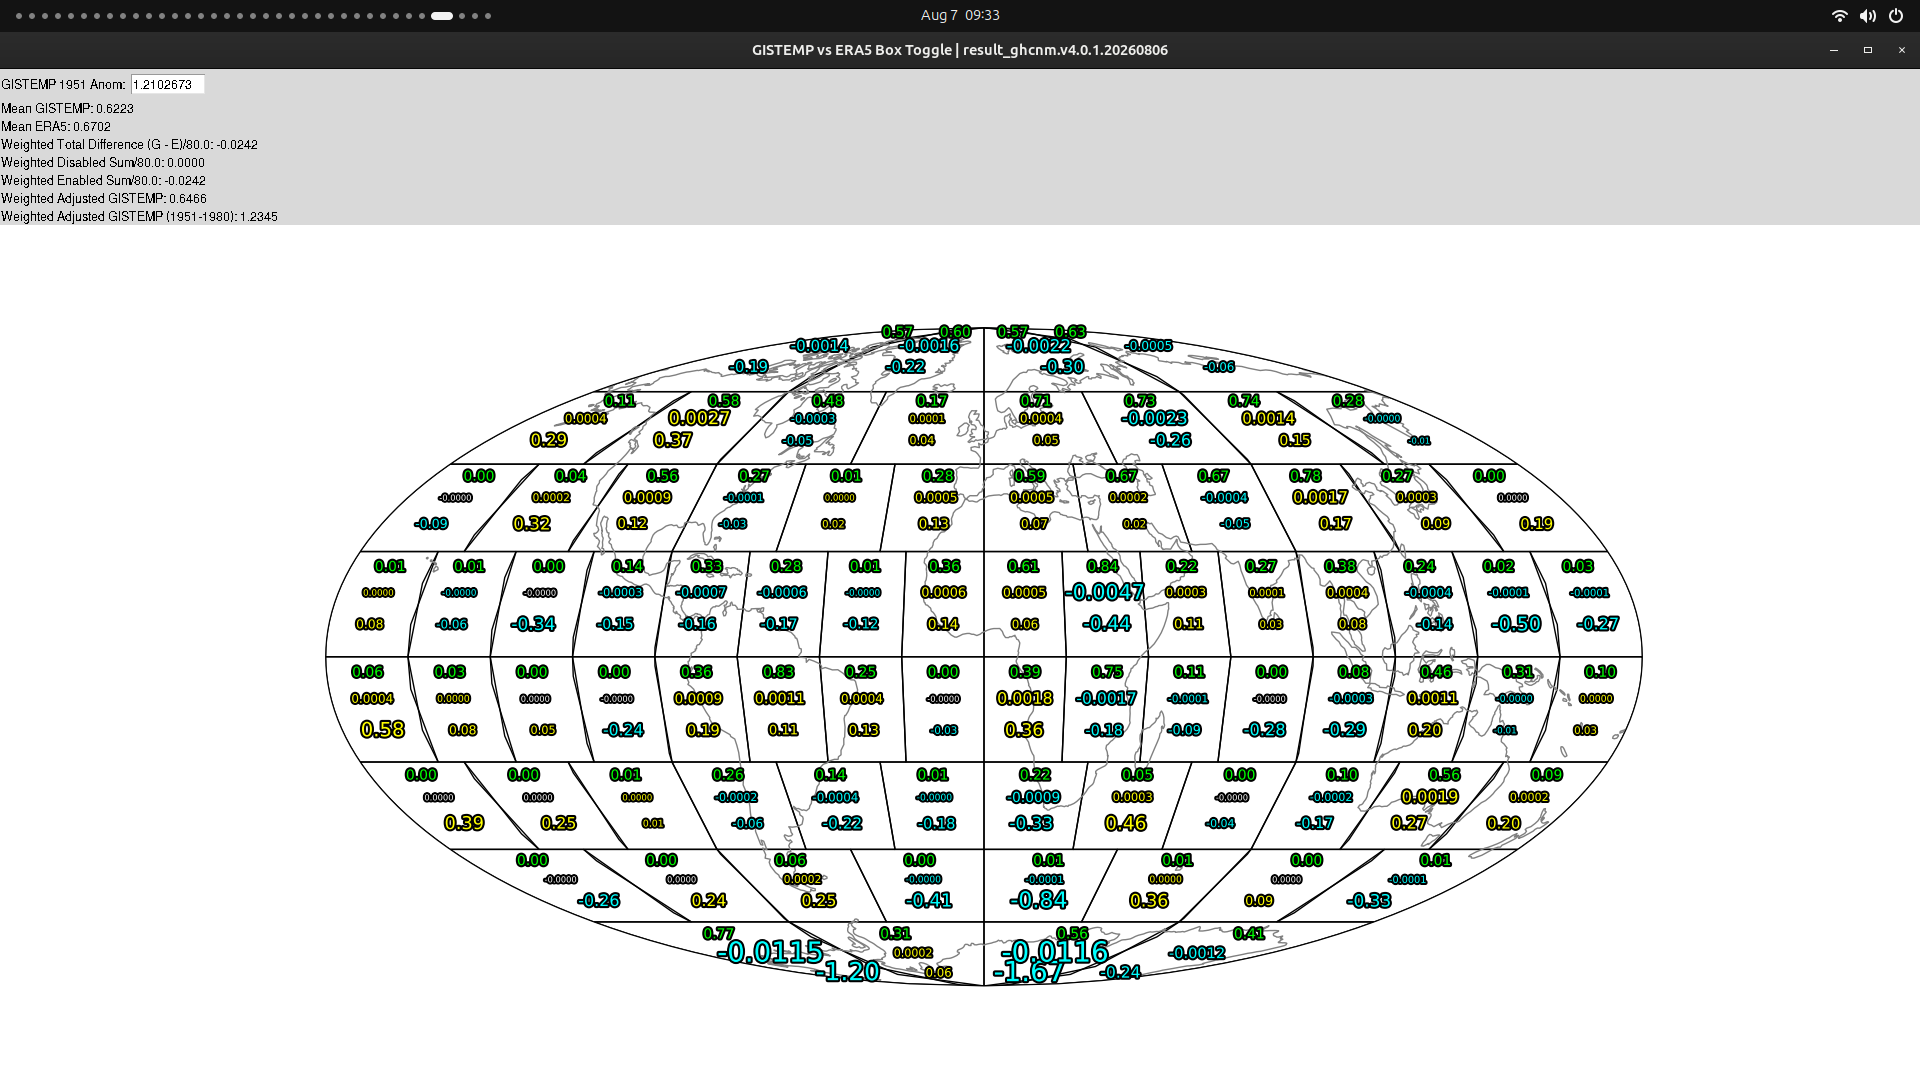Toggle the polar box showing -0.0014
Image resolution: width=1920 pixels, height=1080 pixels.
tap(820, 346)
